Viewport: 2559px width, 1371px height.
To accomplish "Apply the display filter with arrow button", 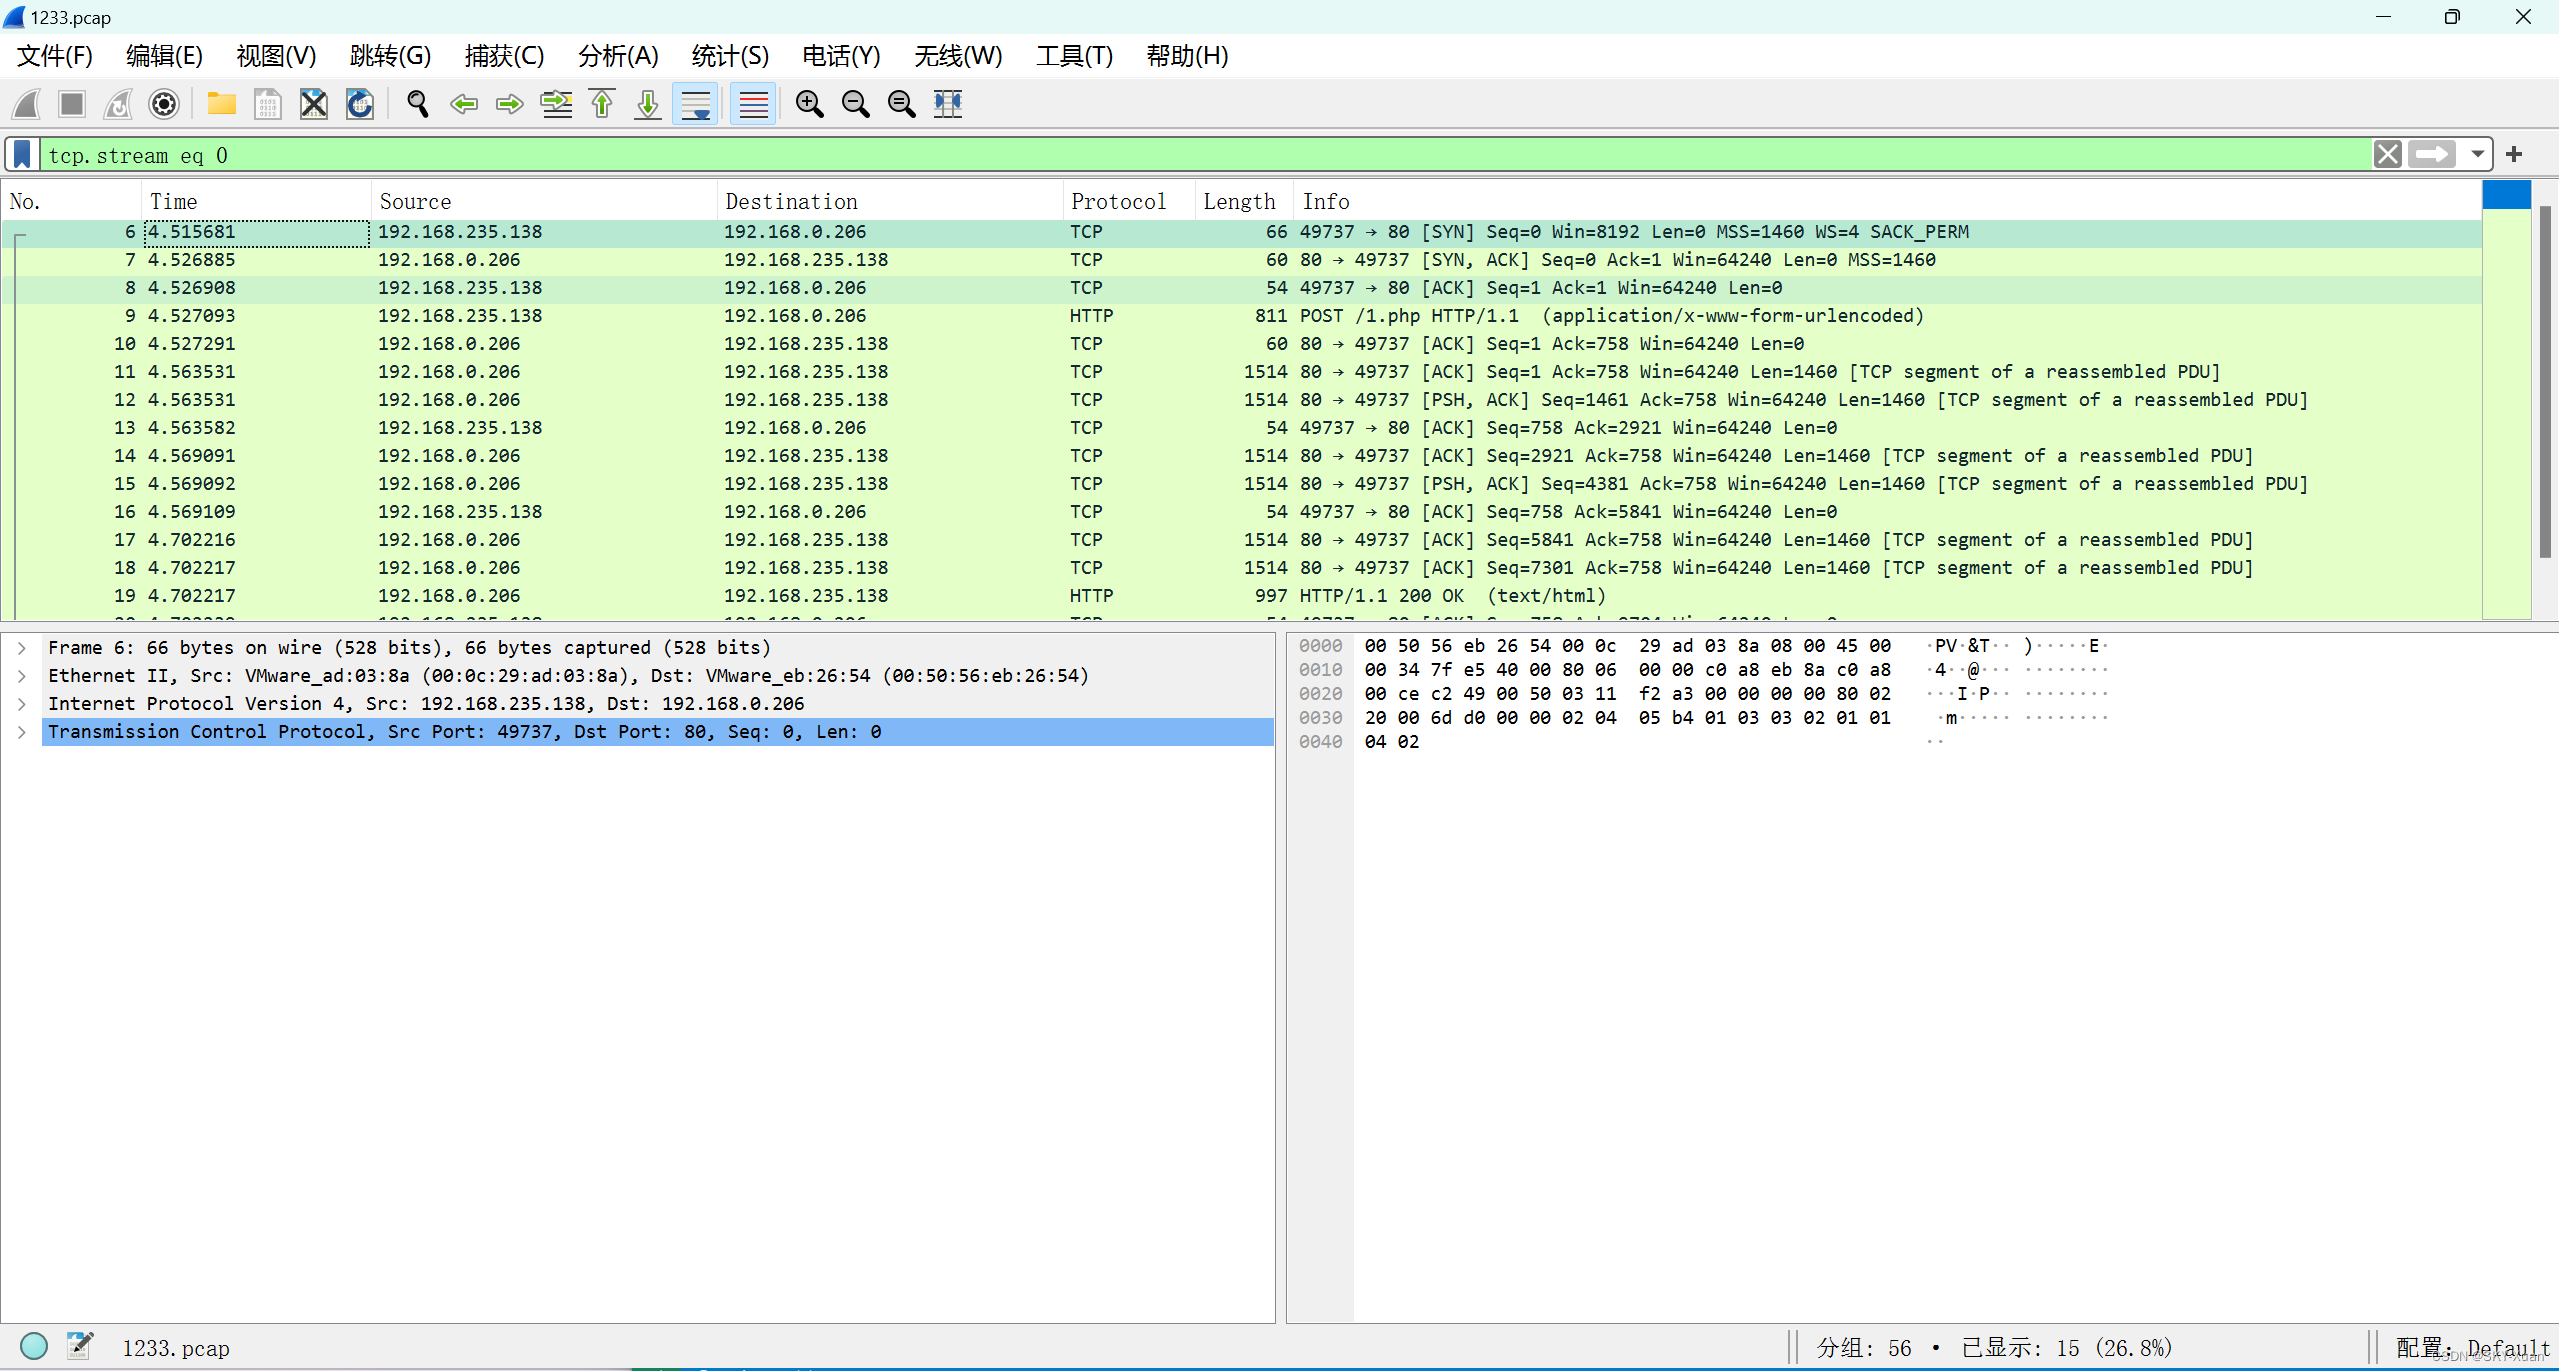I will (x=2434, y=154).
